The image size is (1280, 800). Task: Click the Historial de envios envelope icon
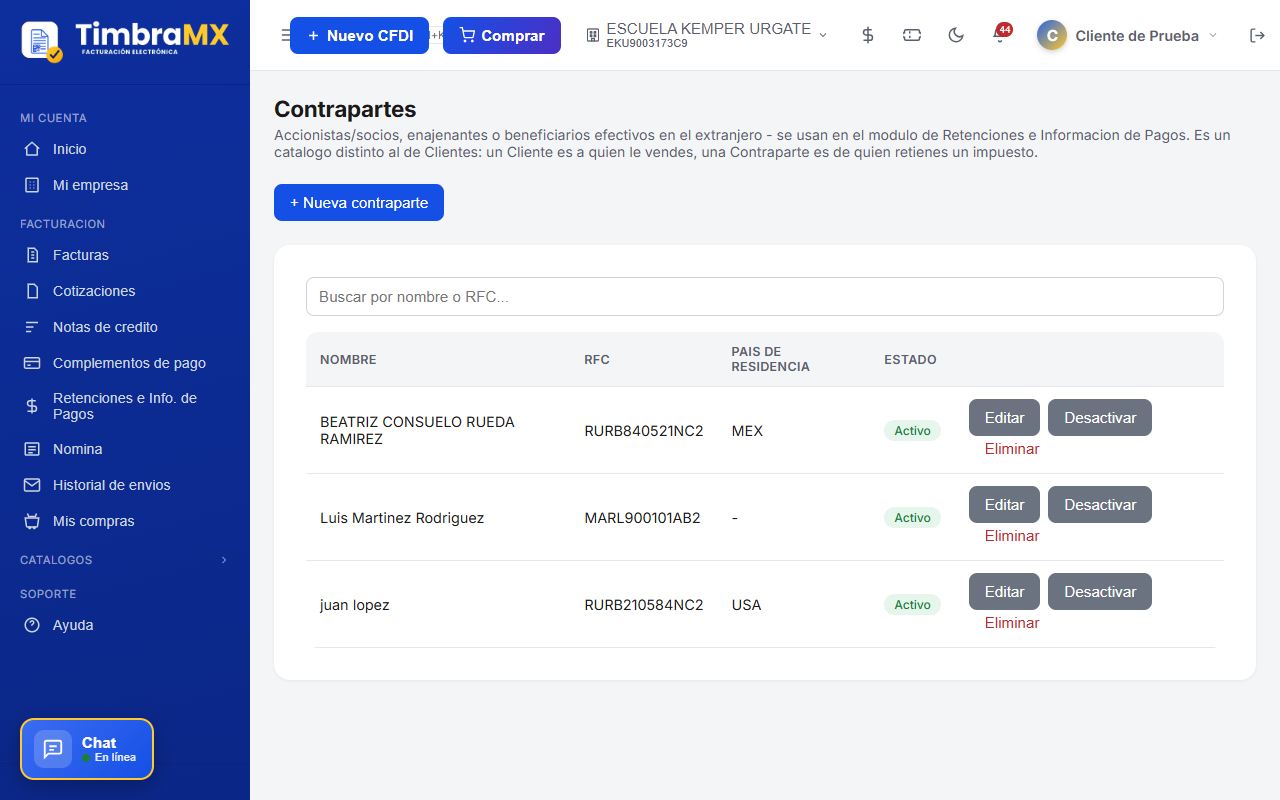tap(32, 485)
